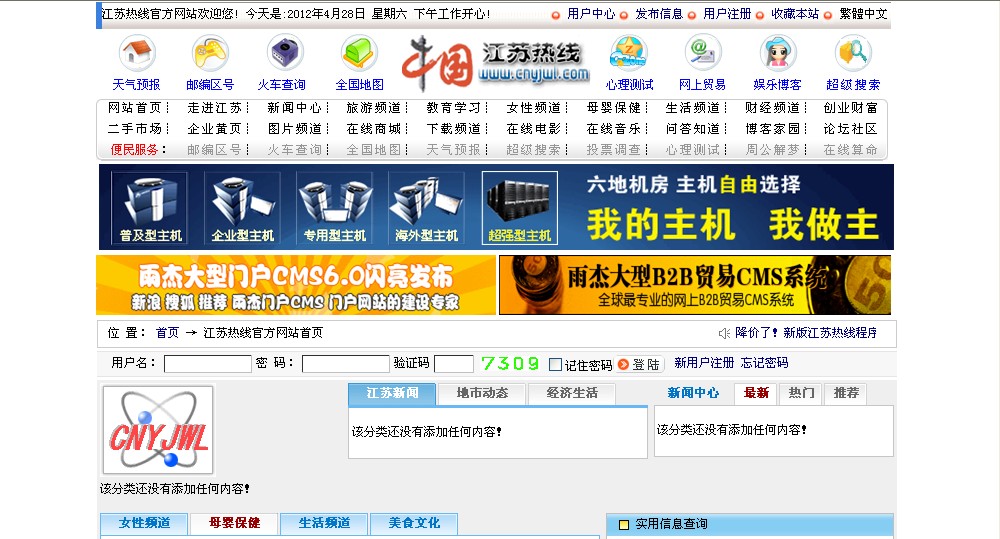Open the 天气预报 weather house icon
The height and width of the screenshot is (539, 1000).
[136, 53]
